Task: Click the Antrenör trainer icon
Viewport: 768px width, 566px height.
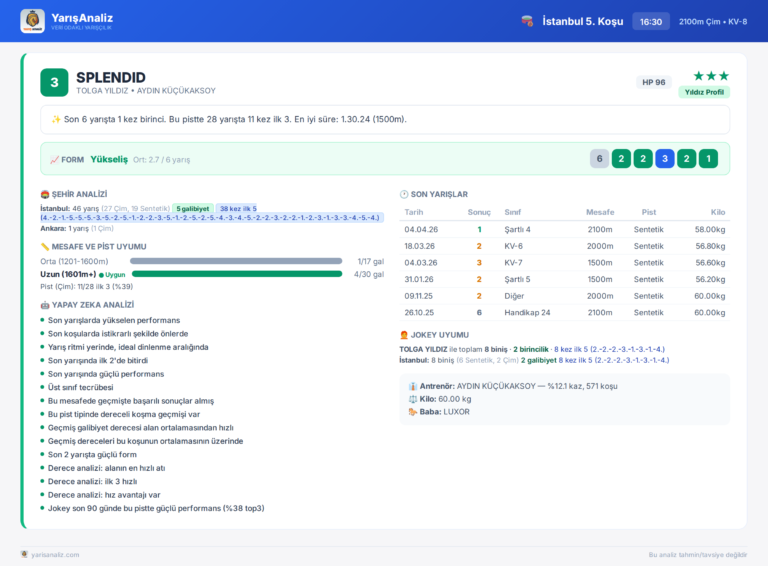Action: pos(413,386)
